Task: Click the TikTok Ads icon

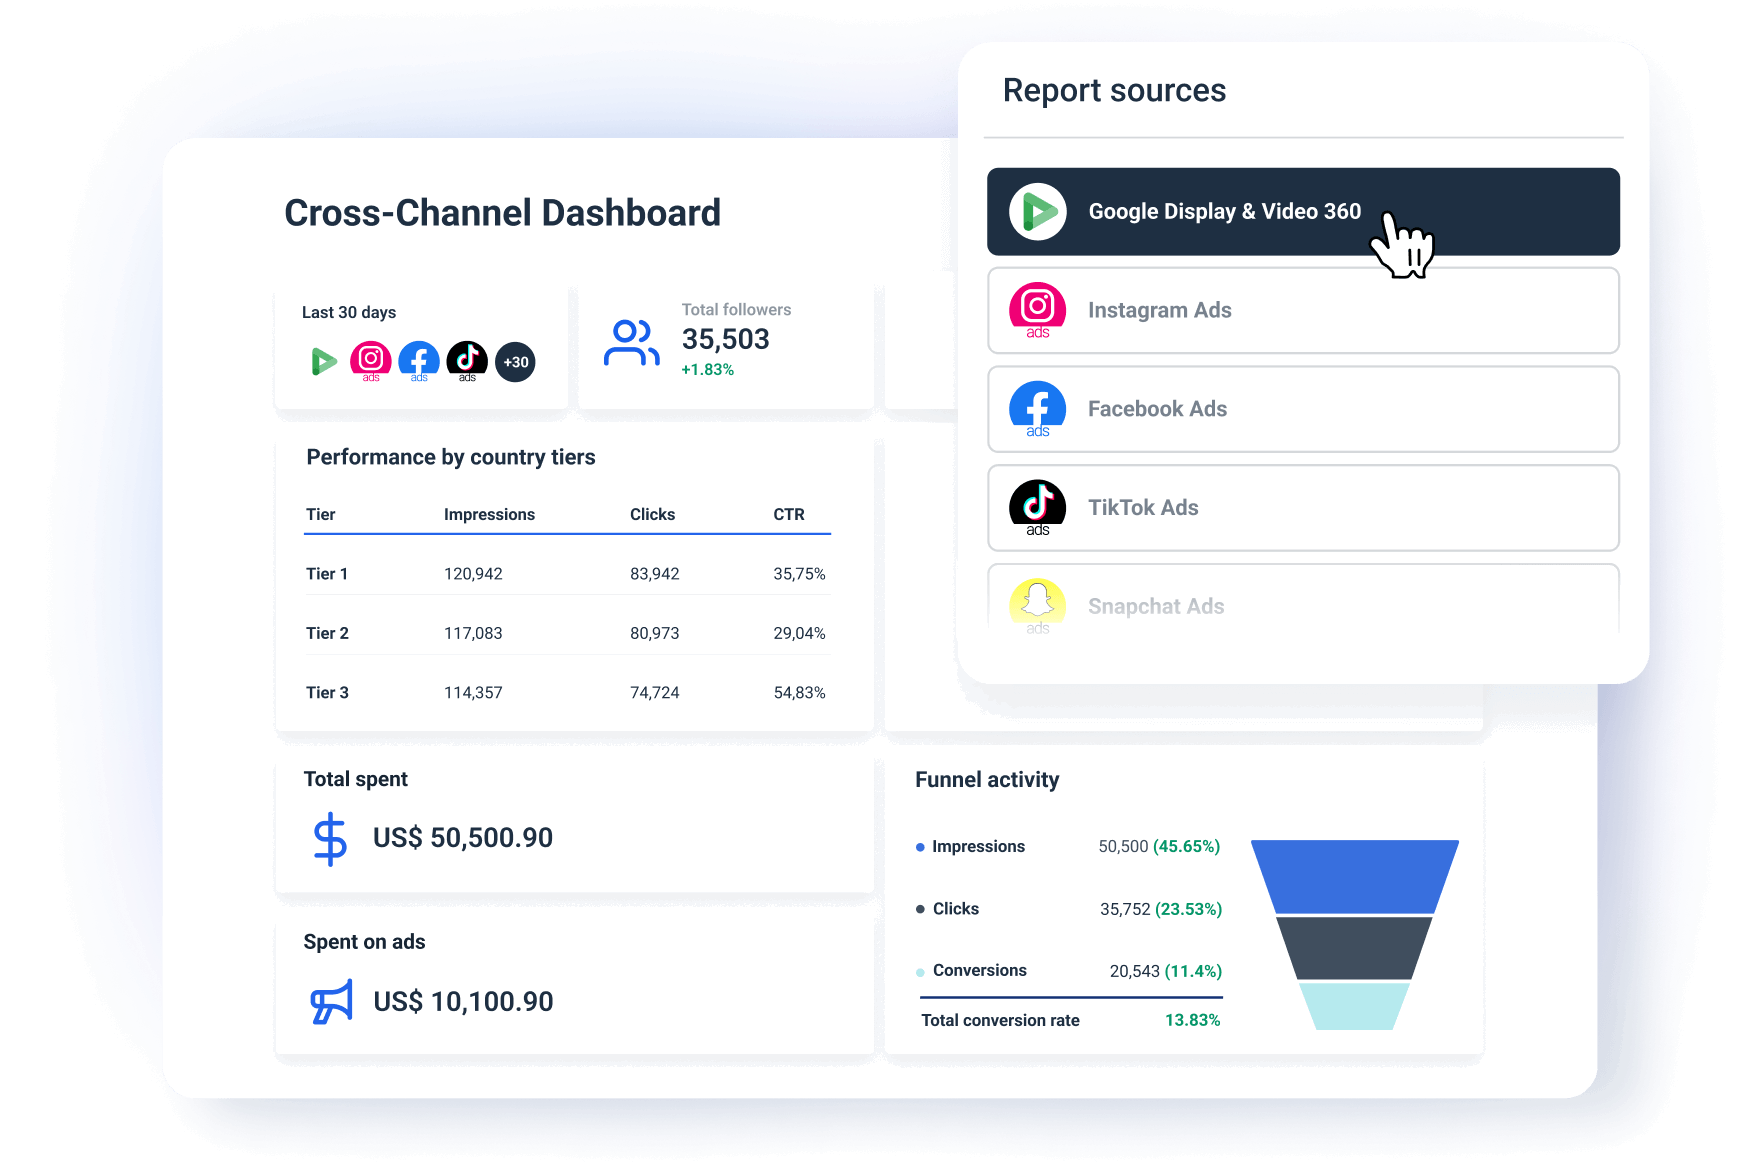Action: click(x=1037, y=507)
